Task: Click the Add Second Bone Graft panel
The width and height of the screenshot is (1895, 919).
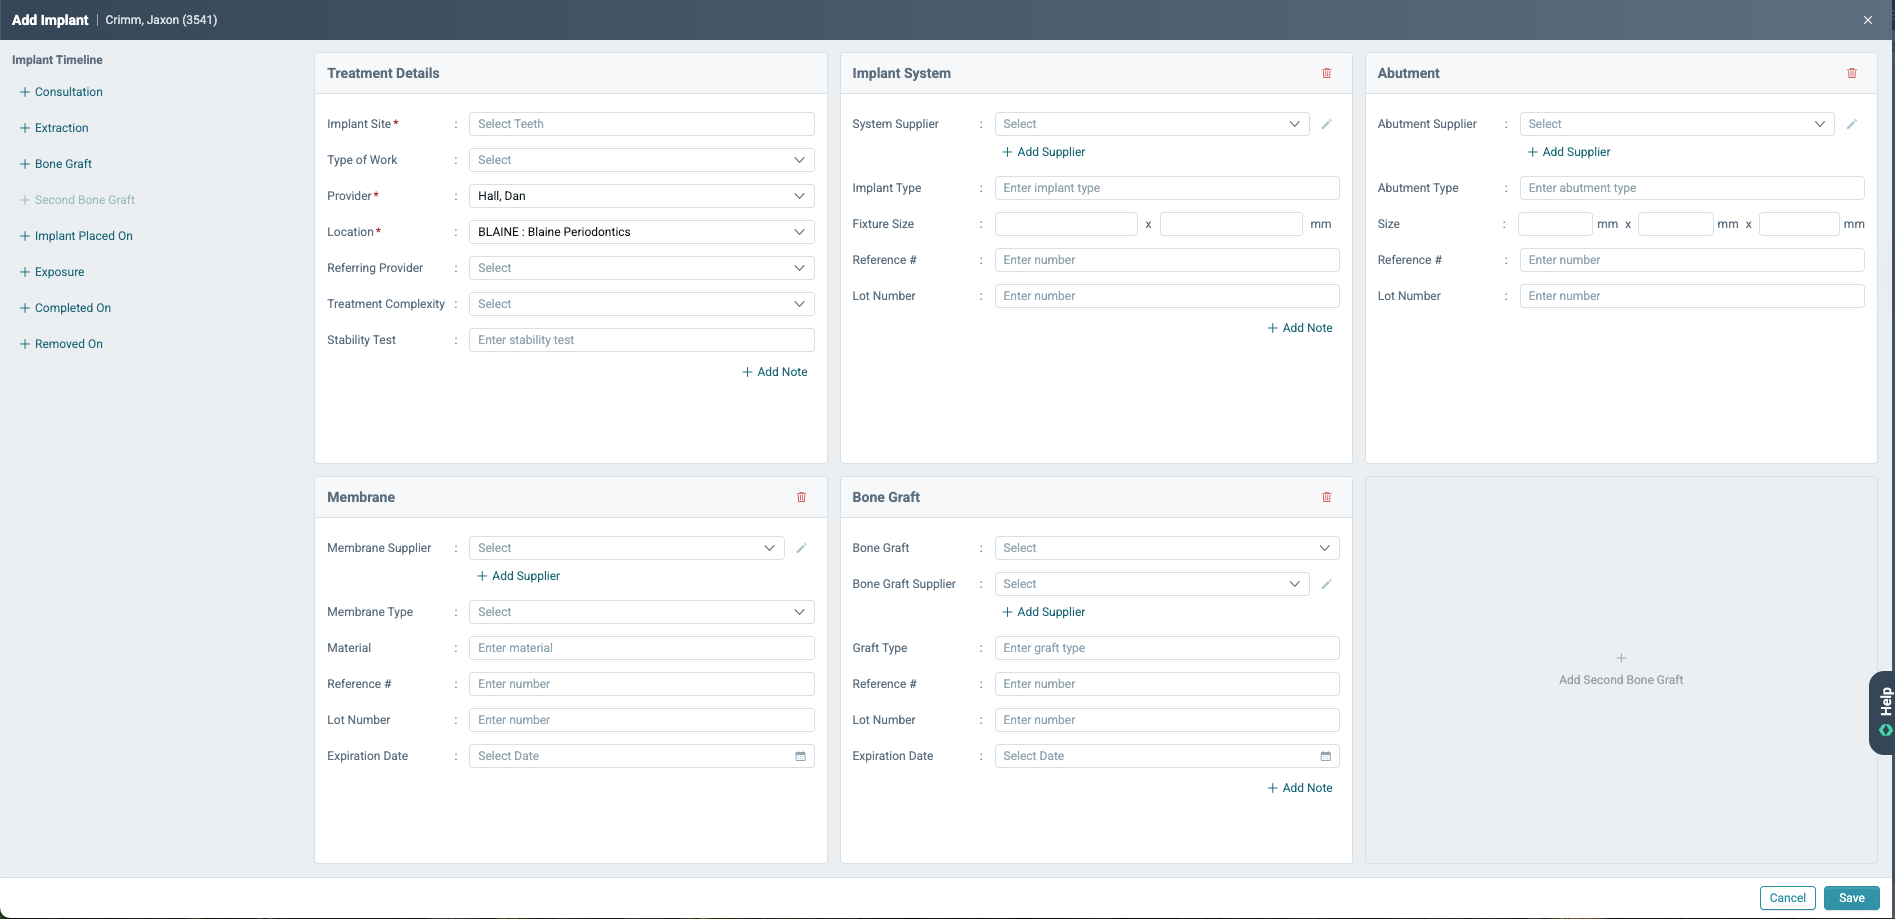Action: coord(1621,670)
